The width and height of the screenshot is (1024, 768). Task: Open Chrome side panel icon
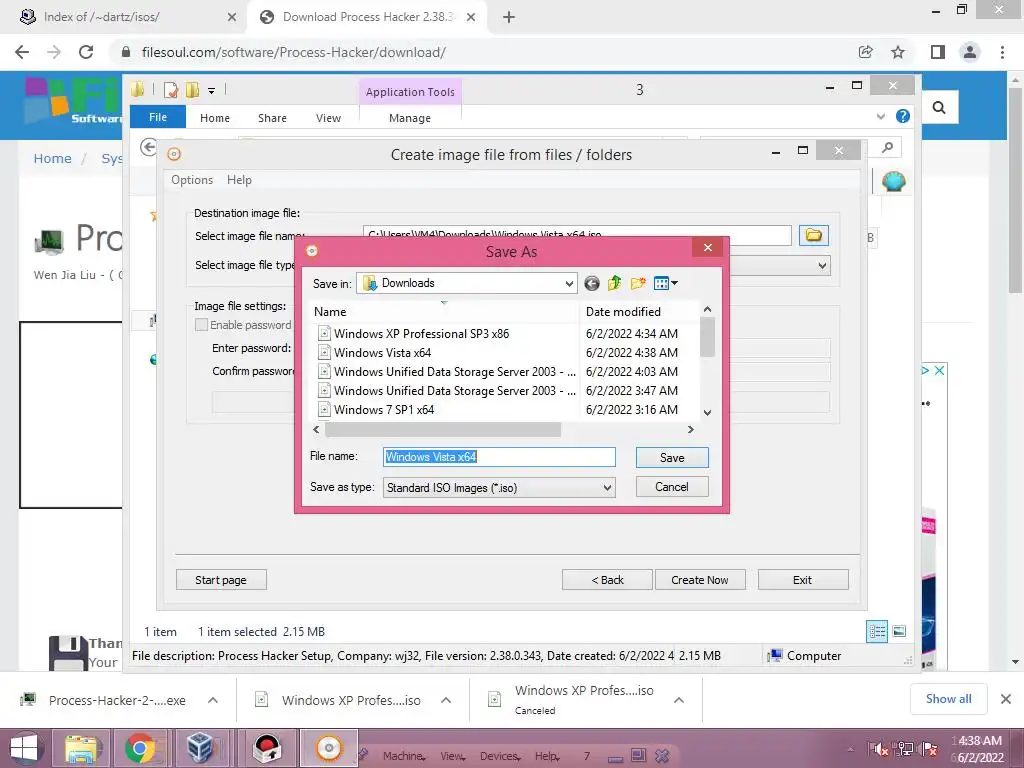point(938,52)
